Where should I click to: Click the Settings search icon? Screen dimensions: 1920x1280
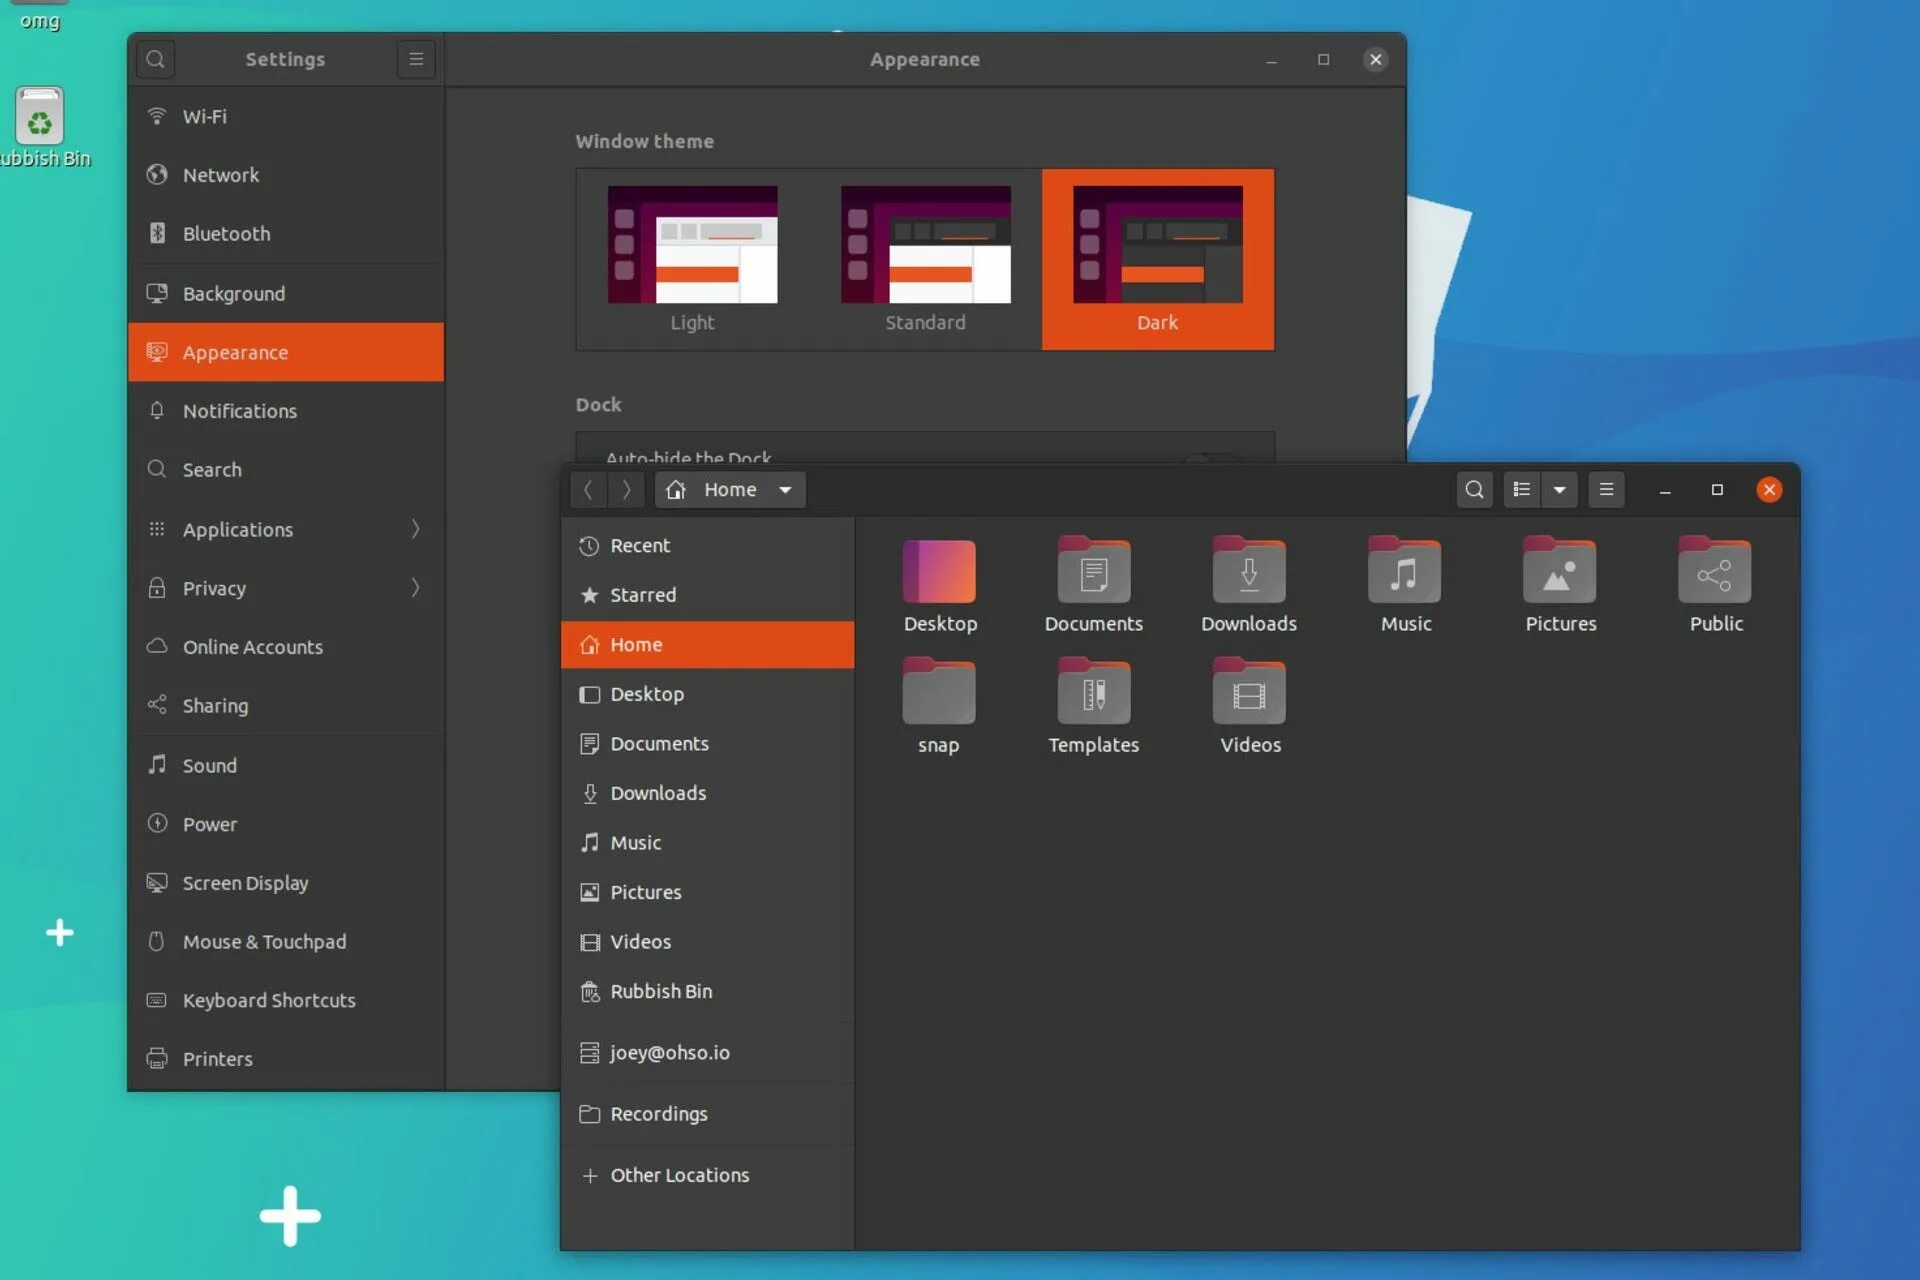(x=156, y=59)
